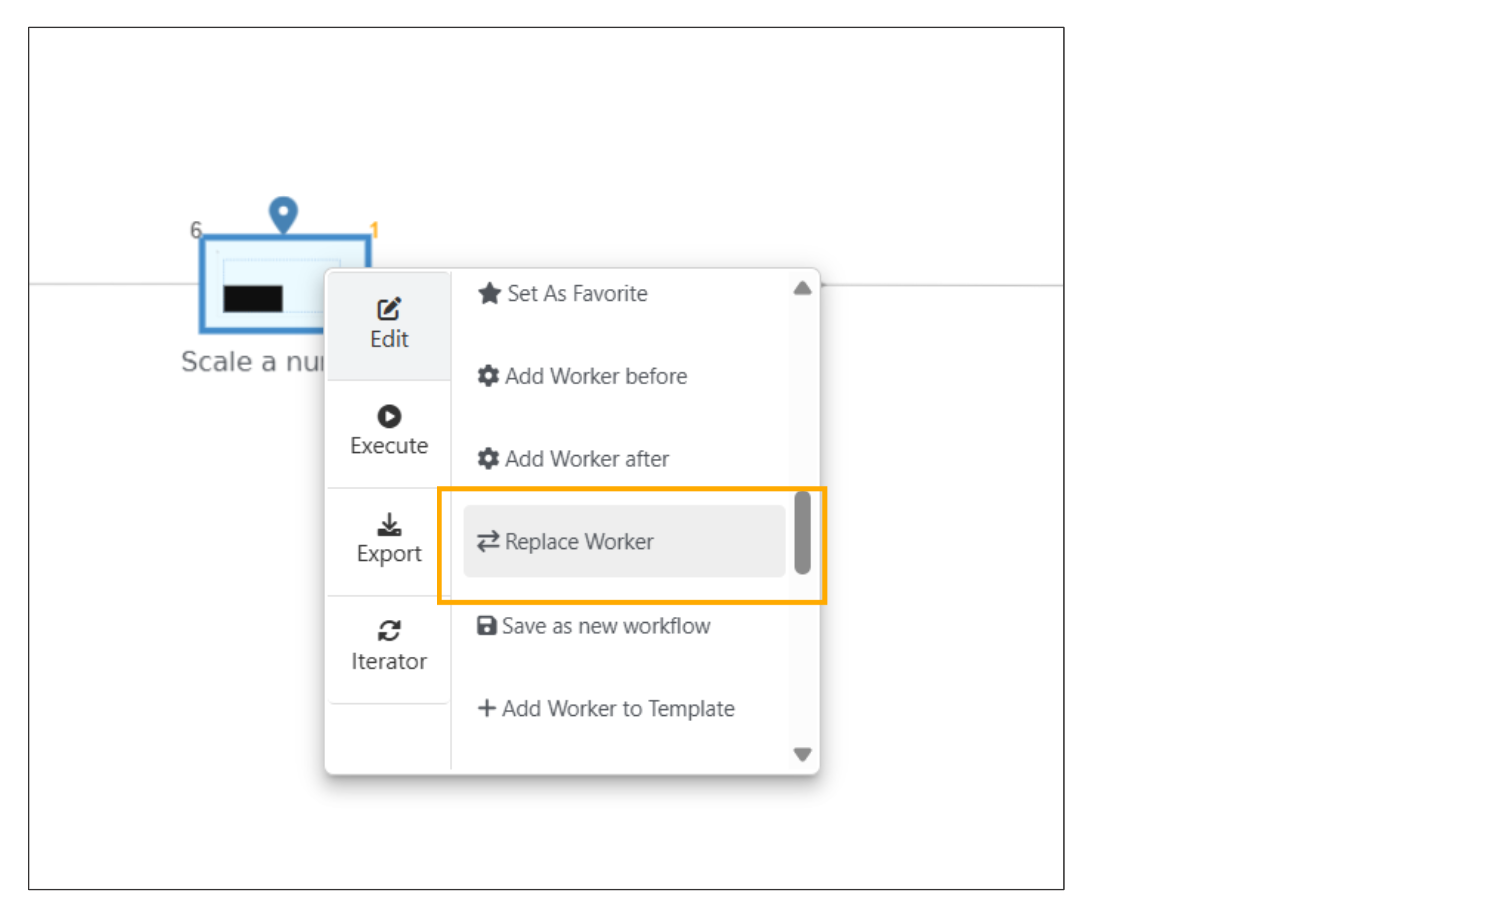Click the blue location pin above the worker
This screenshot has height=909, width=1511.
(x=284, y=214)
